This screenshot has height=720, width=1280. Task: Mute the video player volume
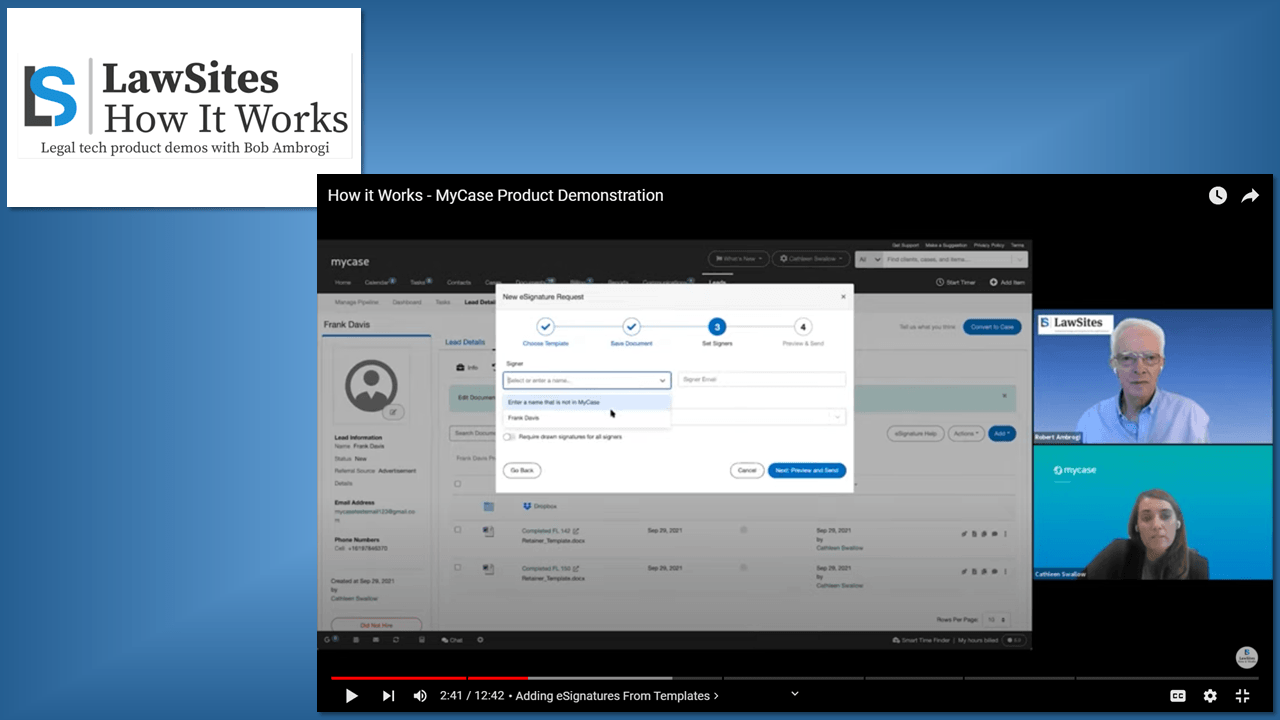pyautogui.click(x=420, y=696)
